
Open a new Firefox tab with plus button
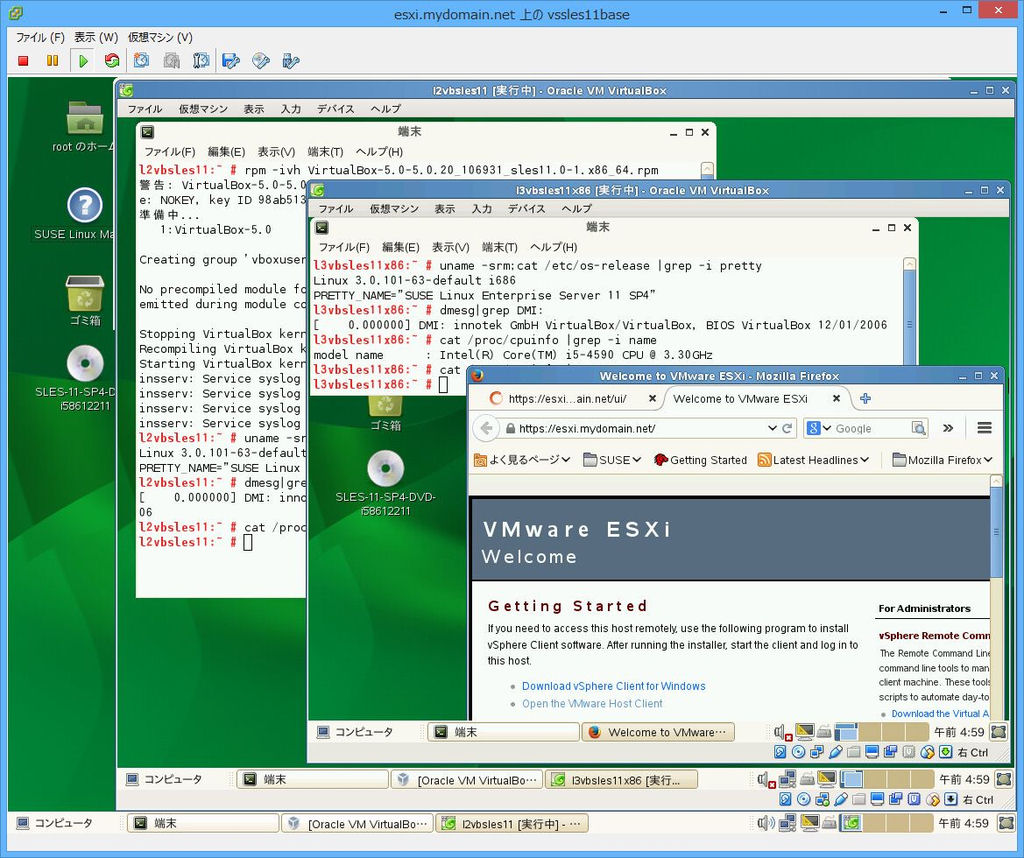pyautogui.click(x=865, y=398)
